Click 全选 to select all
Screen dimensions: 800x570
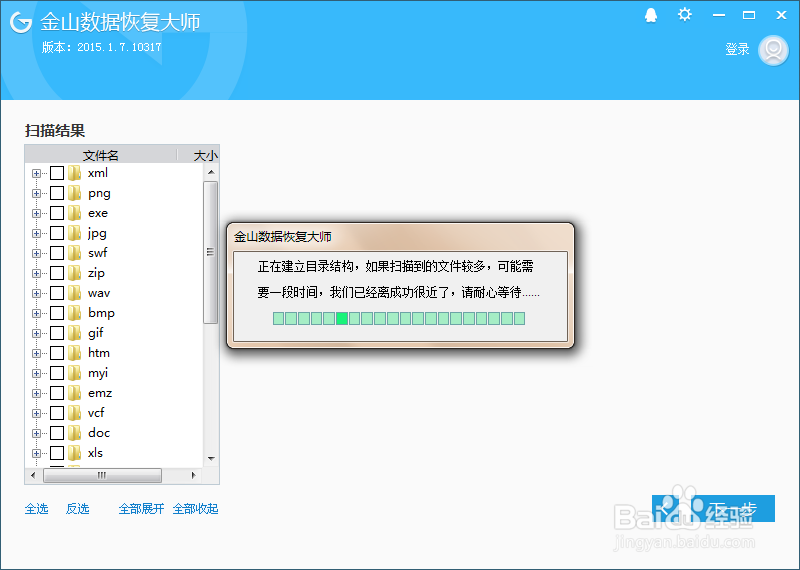point(36,509)
